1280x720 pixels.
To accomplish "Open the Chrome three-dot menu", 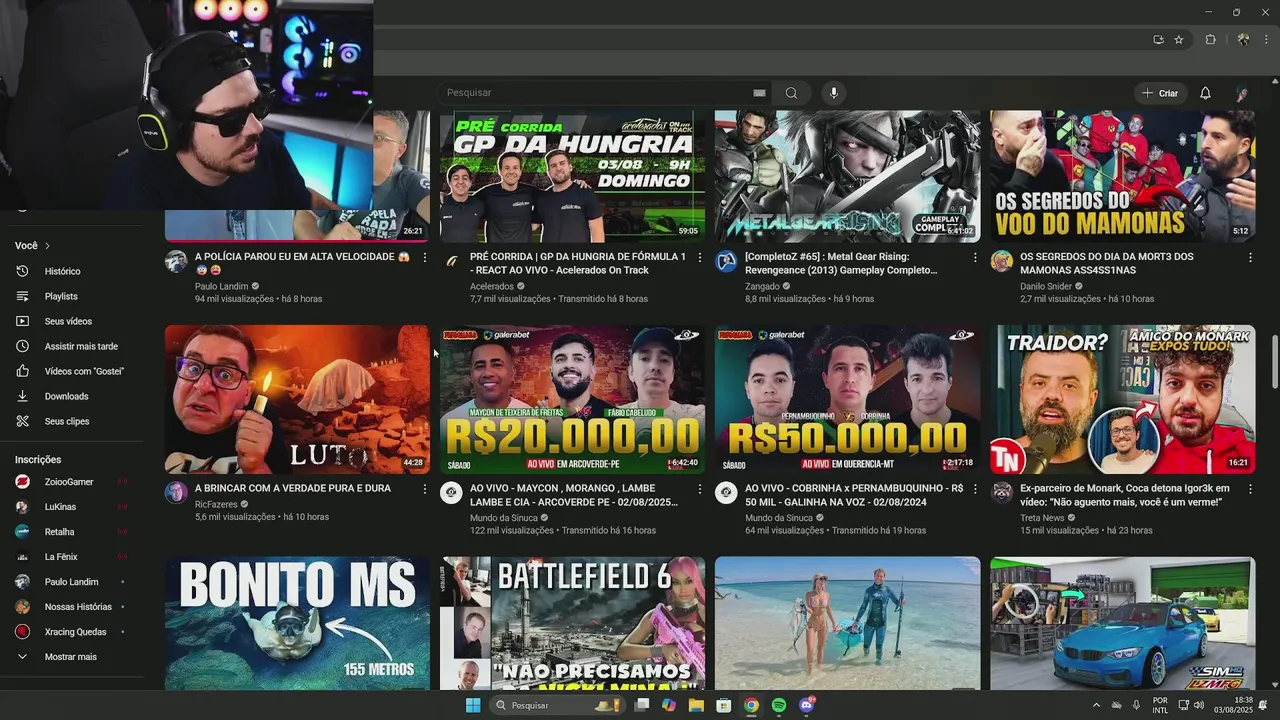I will click(x=1266, y=40).
